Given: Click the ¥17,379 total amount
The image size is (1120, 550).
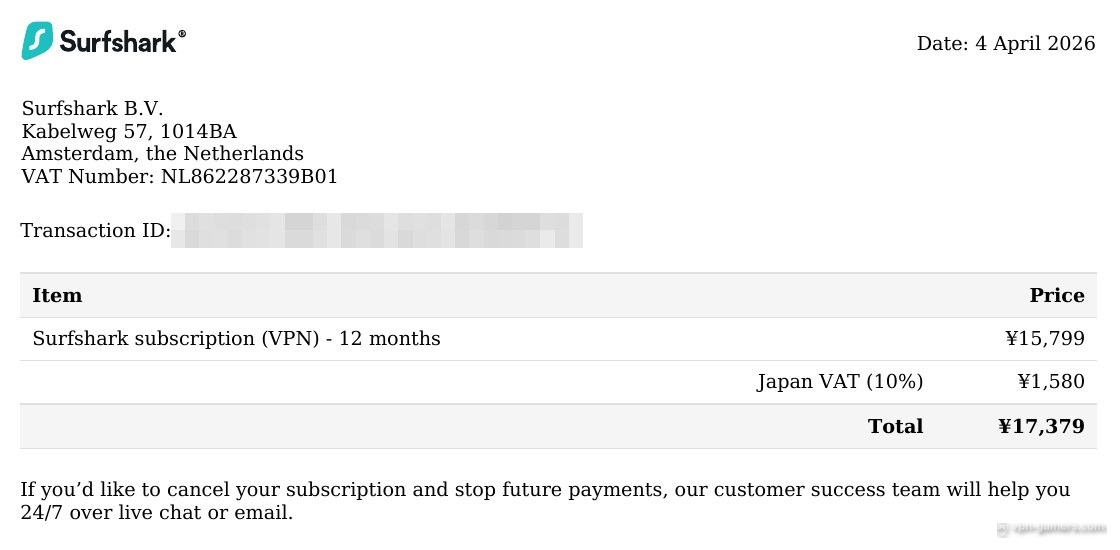Looking at the screenshot, I should [1041, 426].
